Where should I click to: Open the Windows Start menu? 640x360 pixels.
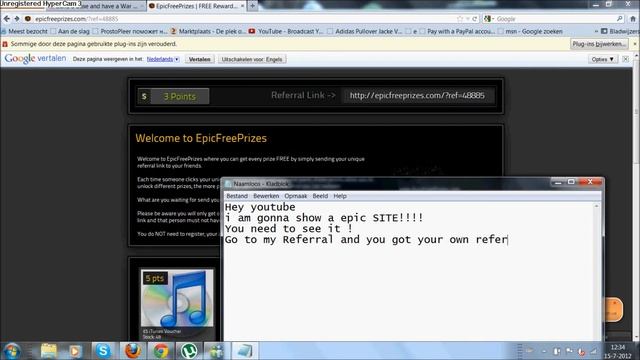12,351
